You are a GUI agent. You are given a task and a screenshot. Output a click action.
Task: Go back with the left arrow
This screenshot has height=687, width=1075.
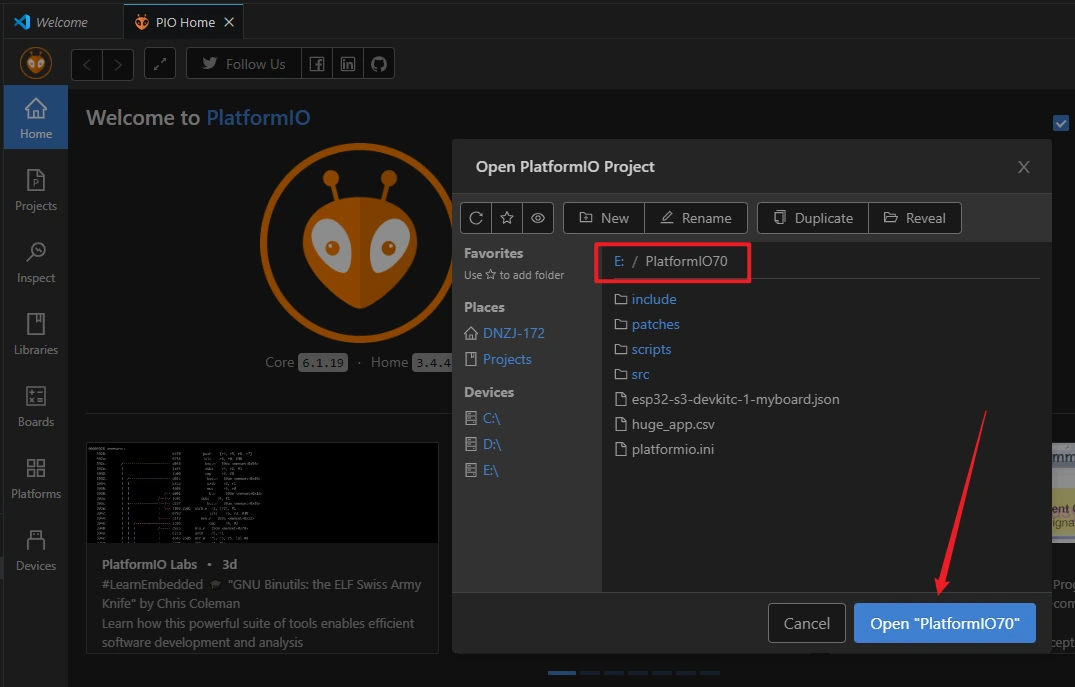87,64
